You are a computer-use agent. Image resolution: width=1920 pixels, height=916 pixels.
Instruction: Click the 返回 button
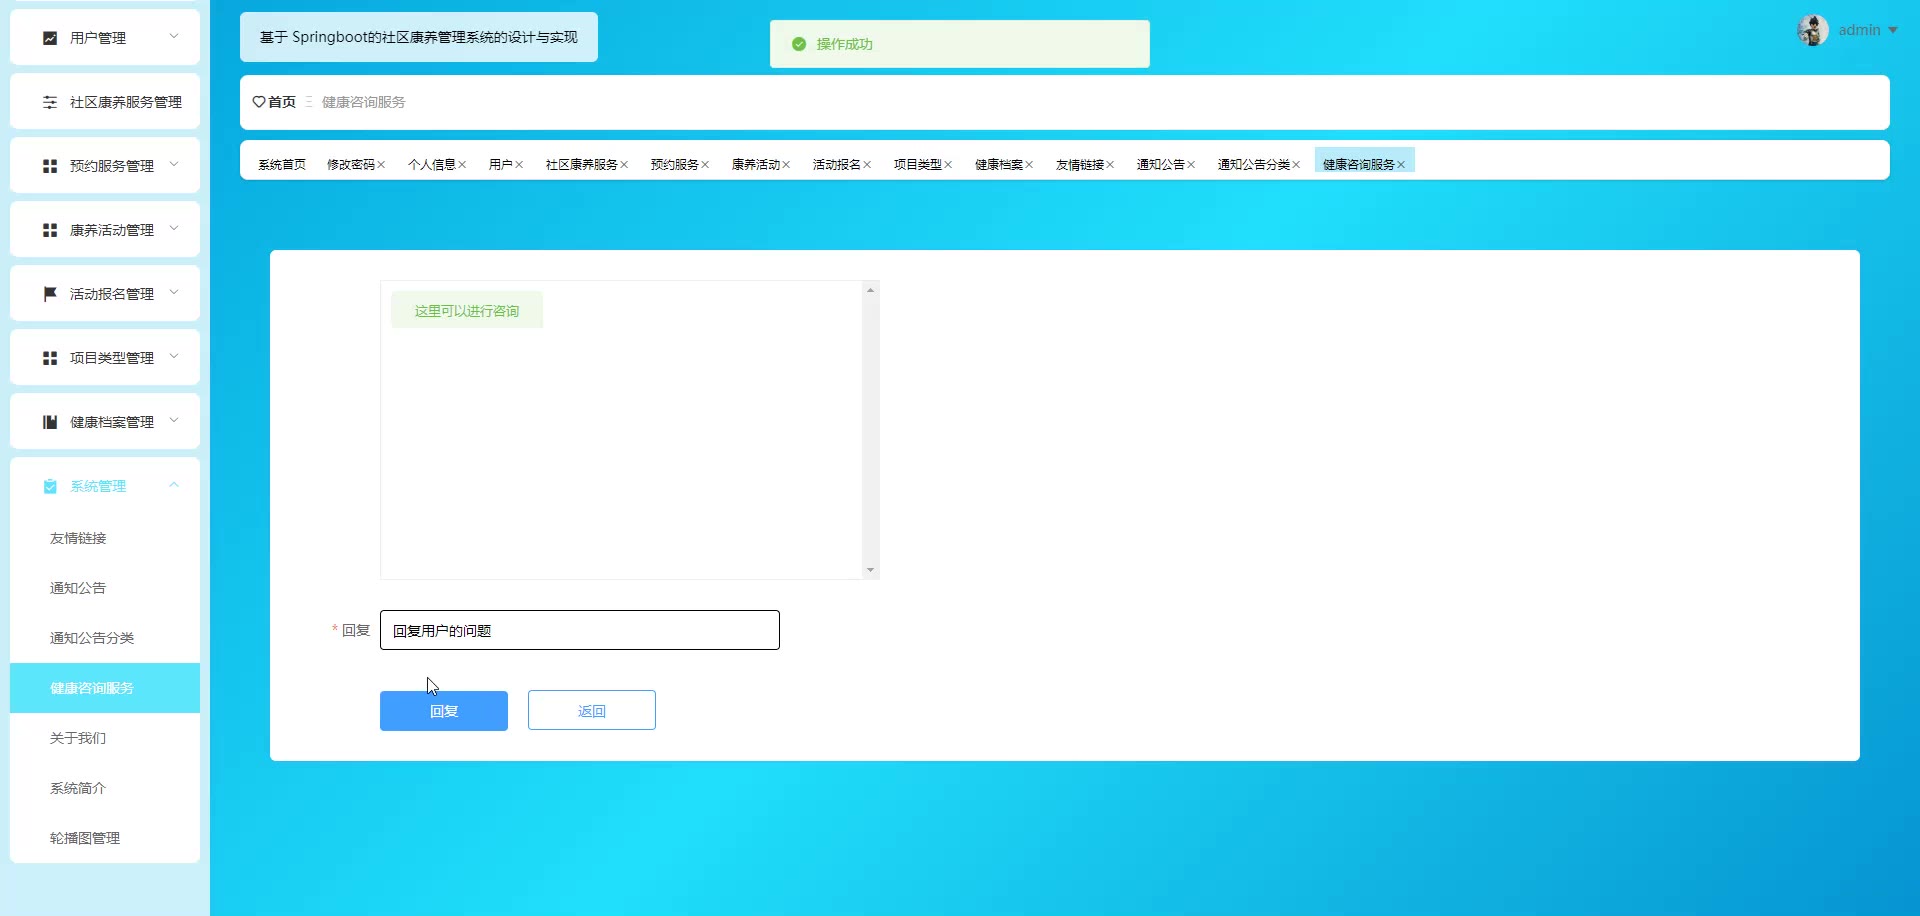click(x=592, y=710)
